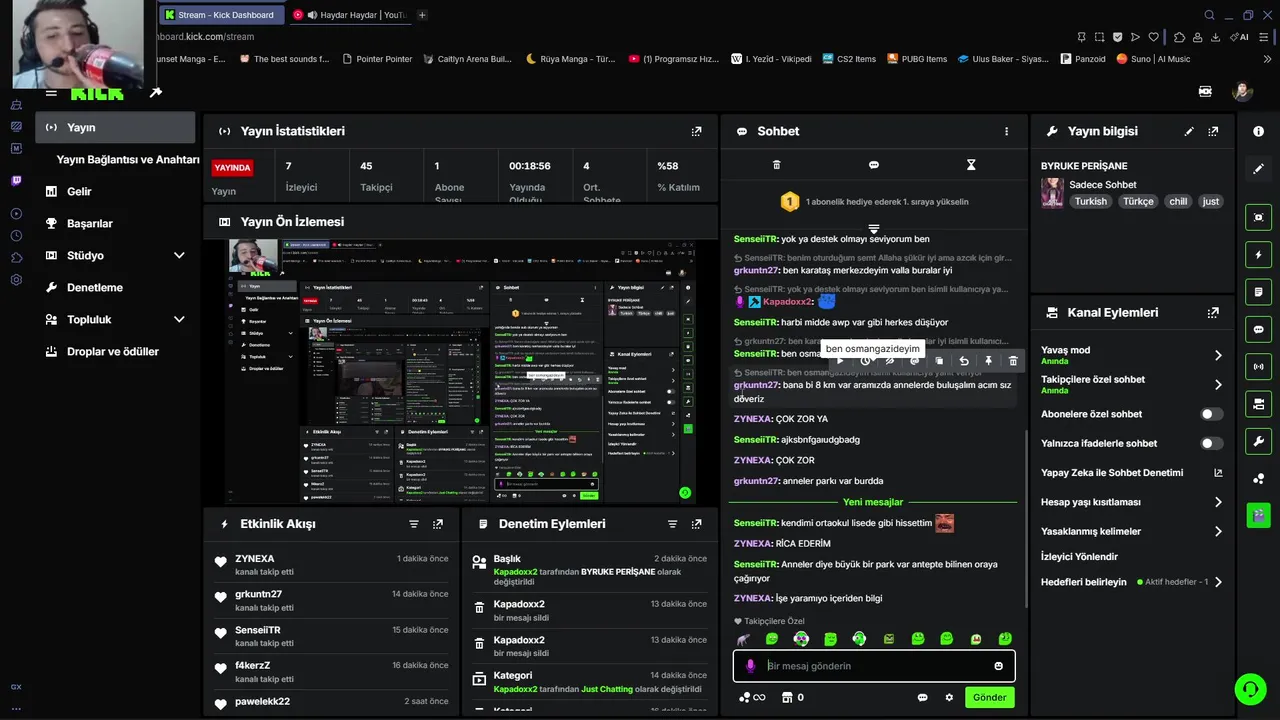
Task: Open Yavaş mod options chevron
Action: 1218,355
